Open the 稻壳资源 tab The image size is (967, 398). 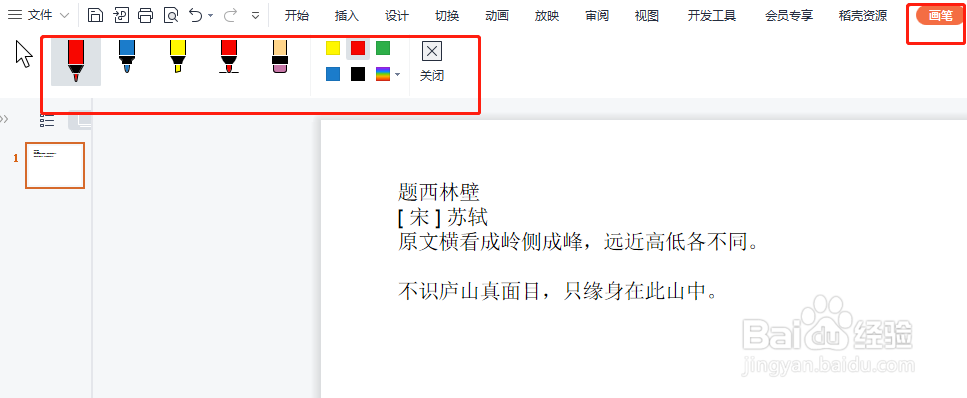[863, 16]
